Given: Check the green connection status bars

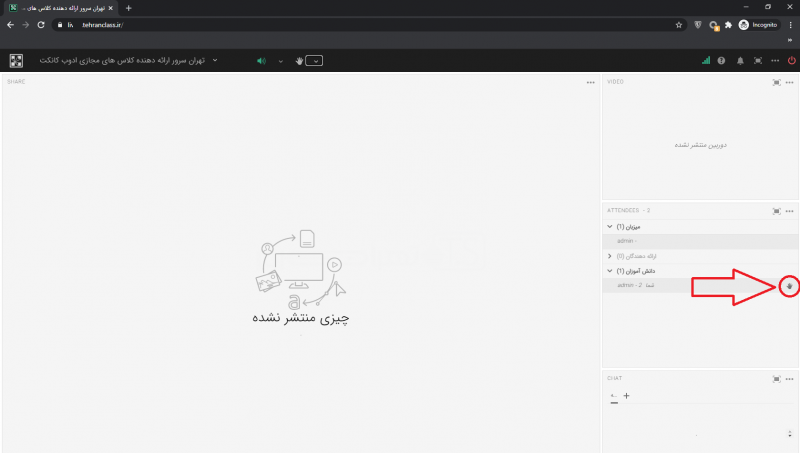Looking at the screenshot, I should (x=705, y=61).
